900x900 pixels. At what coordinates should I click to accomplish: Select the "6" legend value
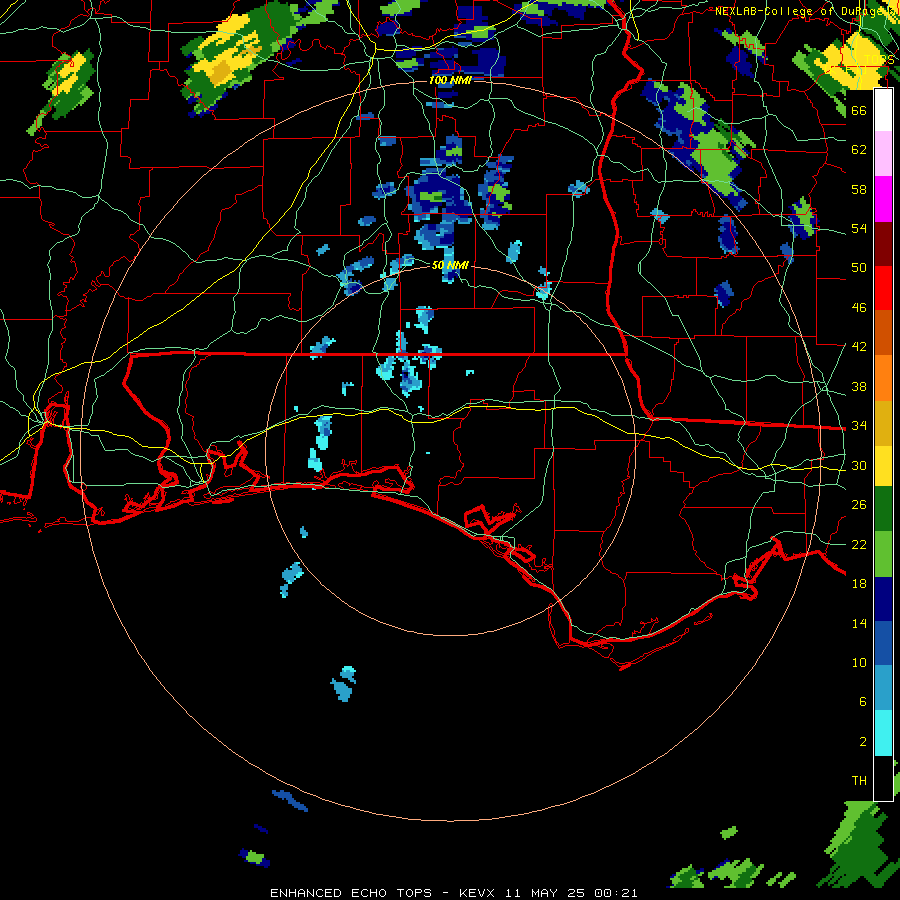click(x=862, y=702)
